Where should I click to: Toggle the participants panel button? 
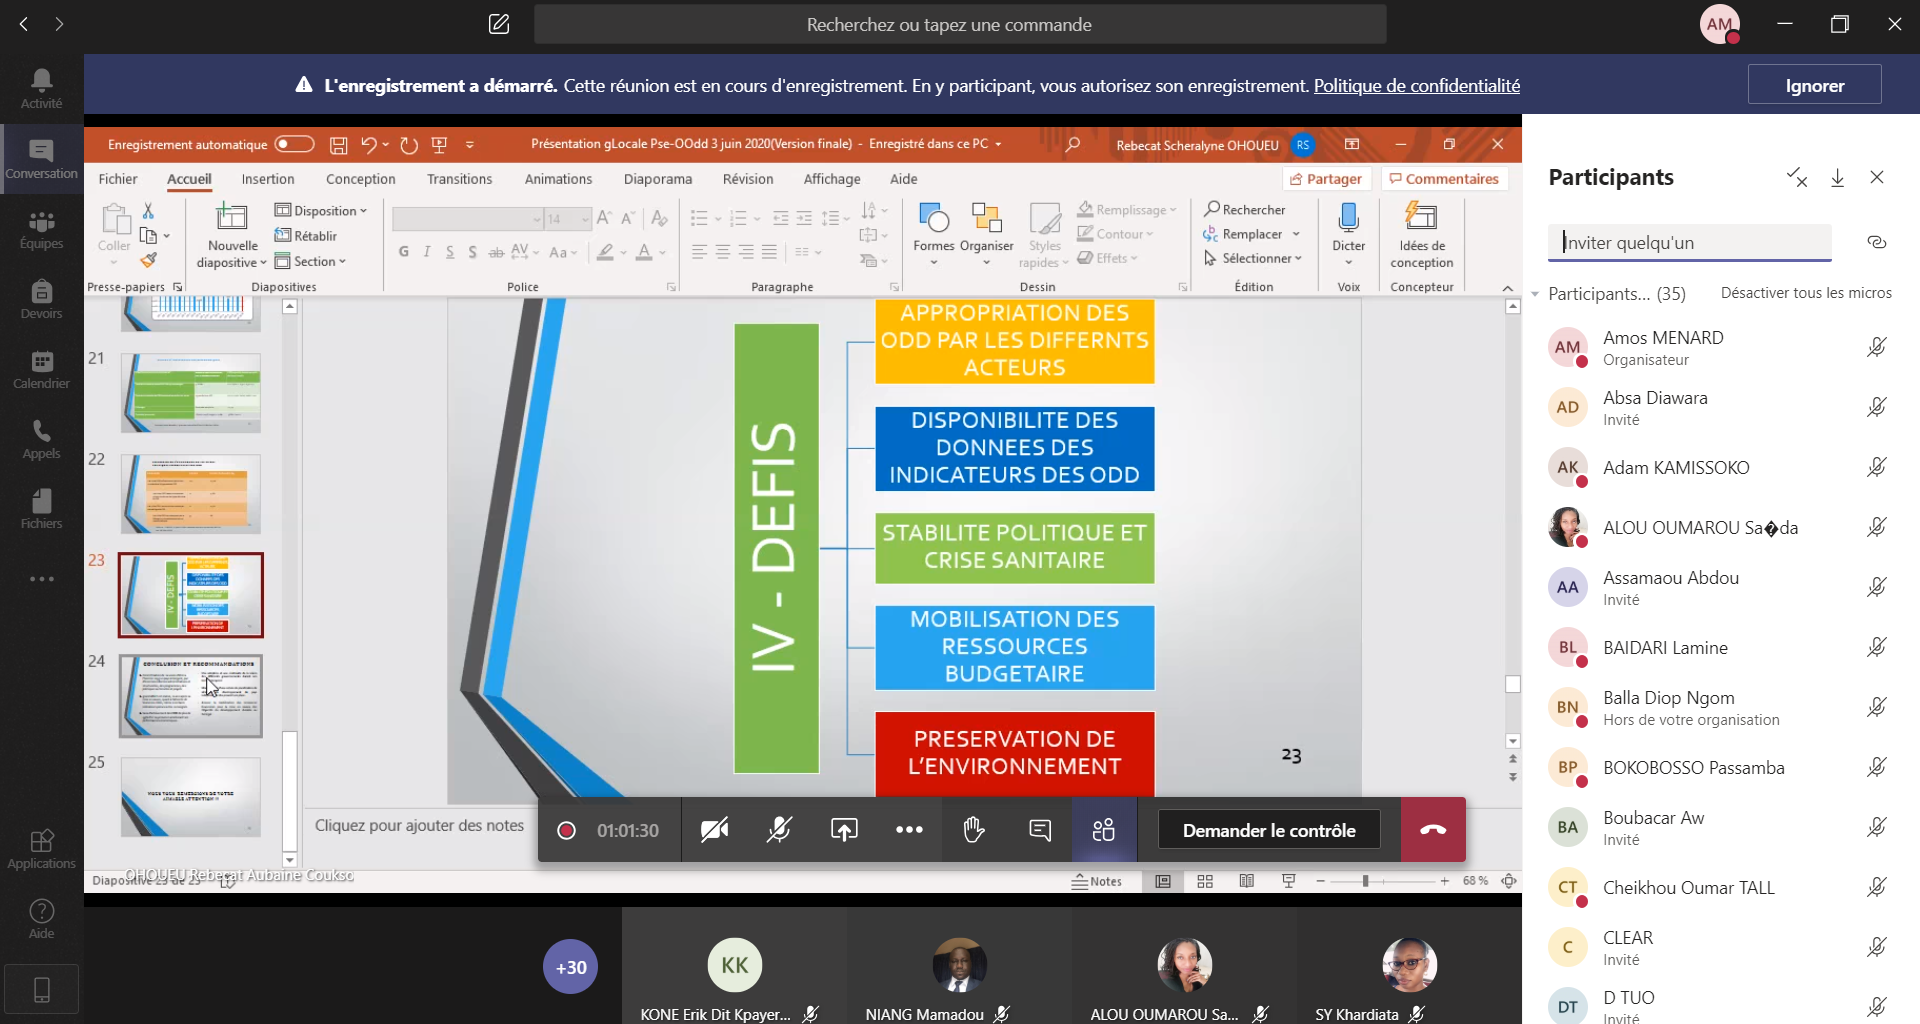coord(1104,830)
